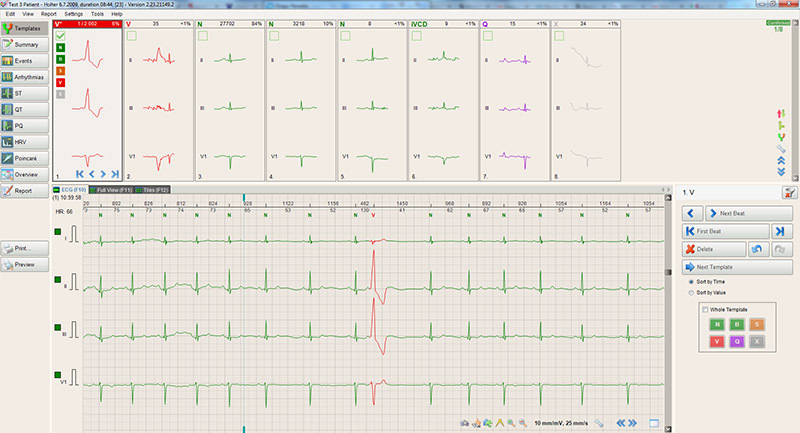
Task: Check the template 5 (N, 8) checkbox
Action: [345, 36]
